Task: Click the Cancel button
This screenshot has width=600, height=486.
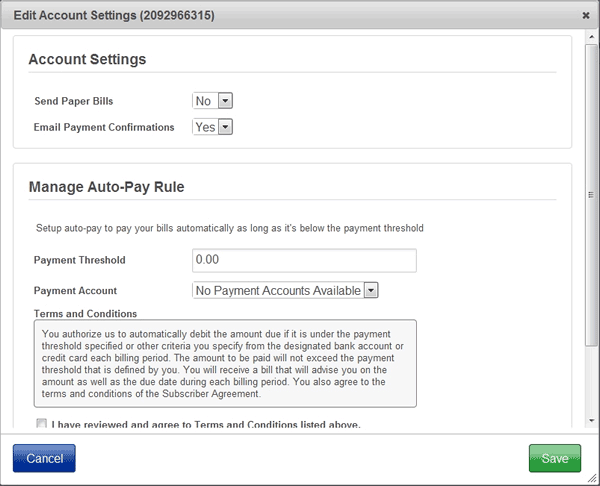Action: (x=44, y=458)
